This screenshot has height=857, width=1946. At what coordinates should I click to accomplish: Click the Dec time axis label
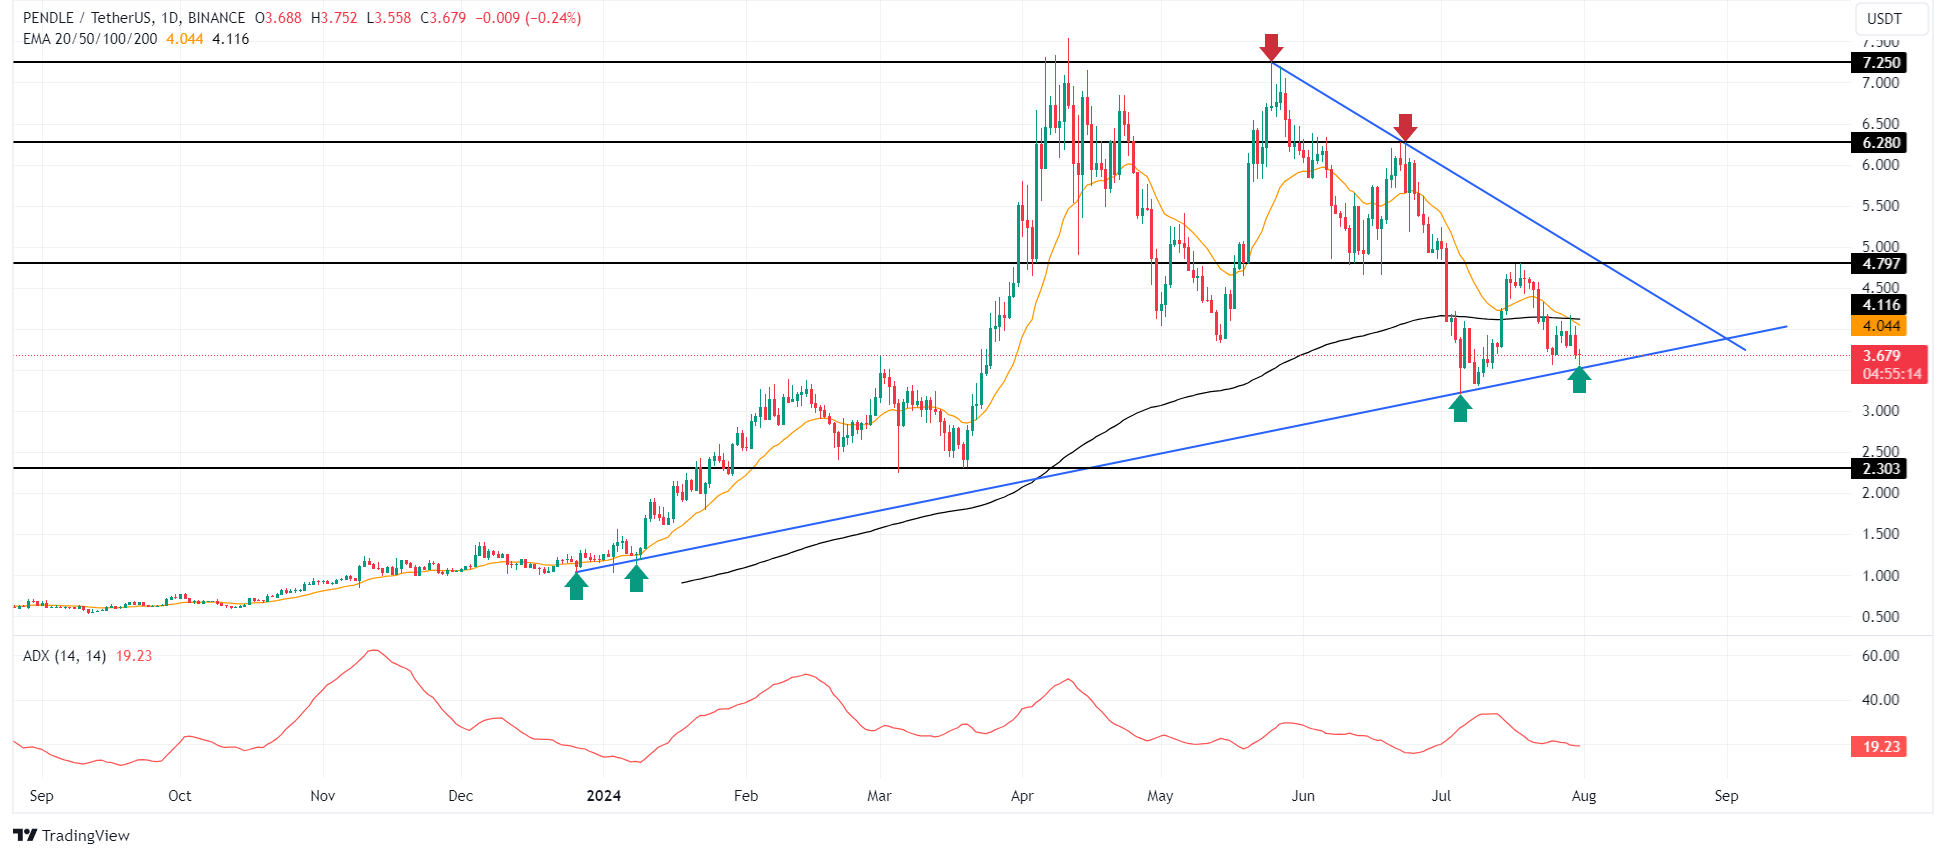461,796
